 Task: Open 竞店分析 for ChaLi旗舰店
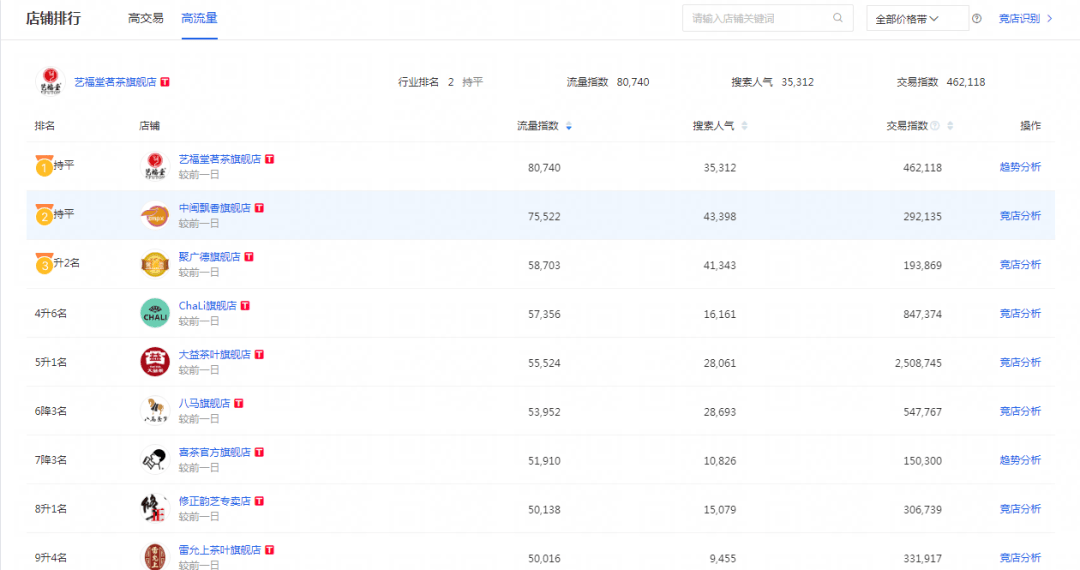1020,313
